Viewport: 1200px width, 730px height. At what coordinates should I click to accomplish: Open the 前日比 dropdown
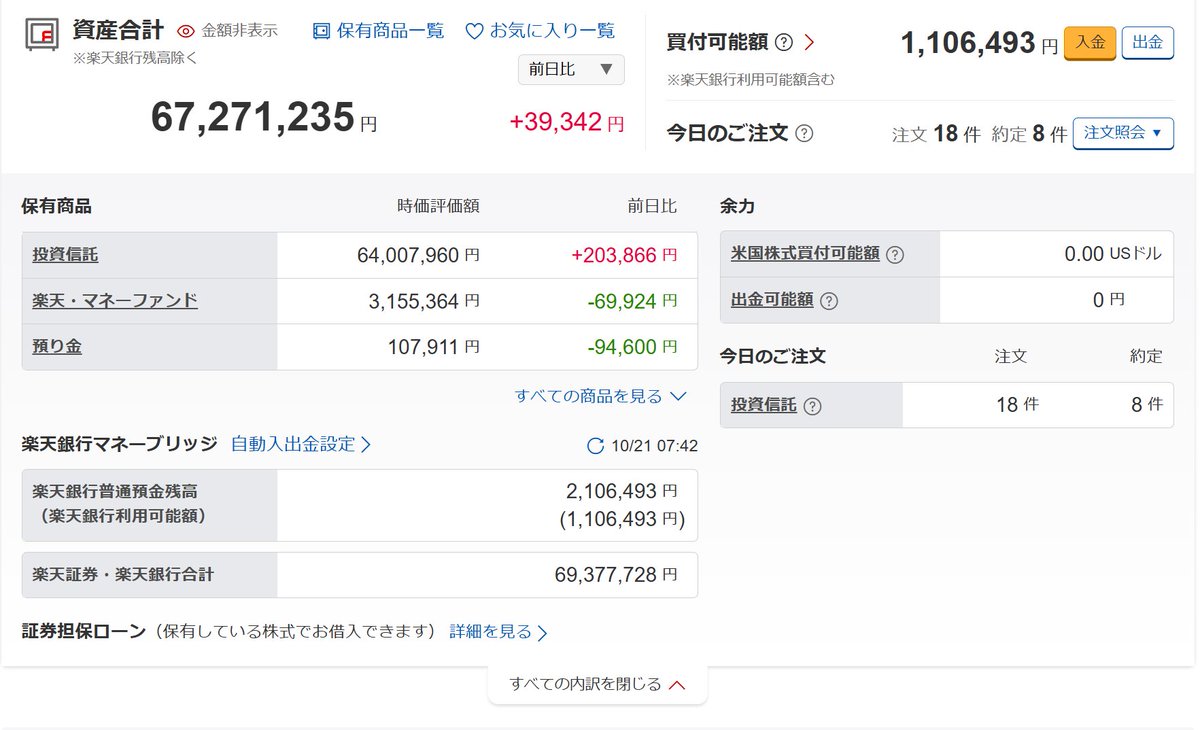(571, 69)
